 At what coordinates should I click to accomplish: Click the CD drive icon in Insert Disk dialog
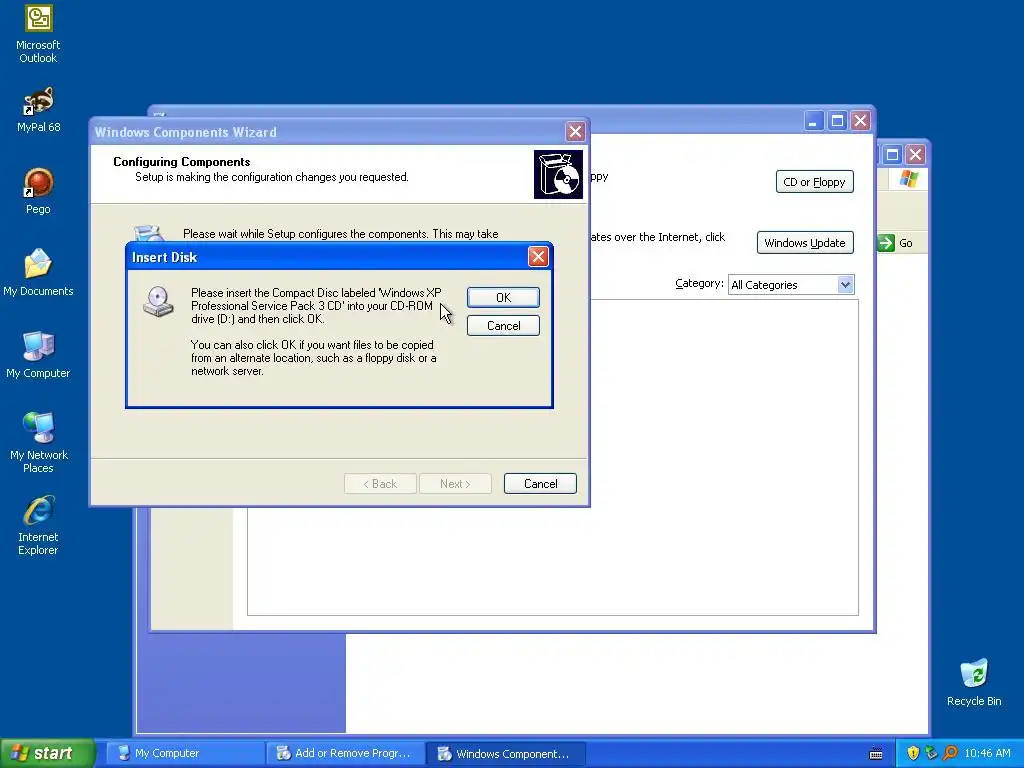158,301
